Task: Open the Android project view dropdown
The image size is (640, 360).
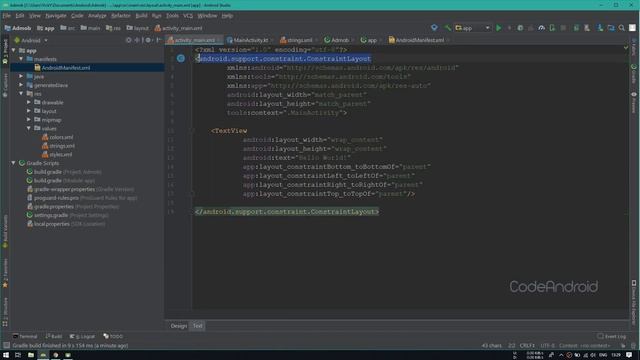Action: click(x=31, y=40)
